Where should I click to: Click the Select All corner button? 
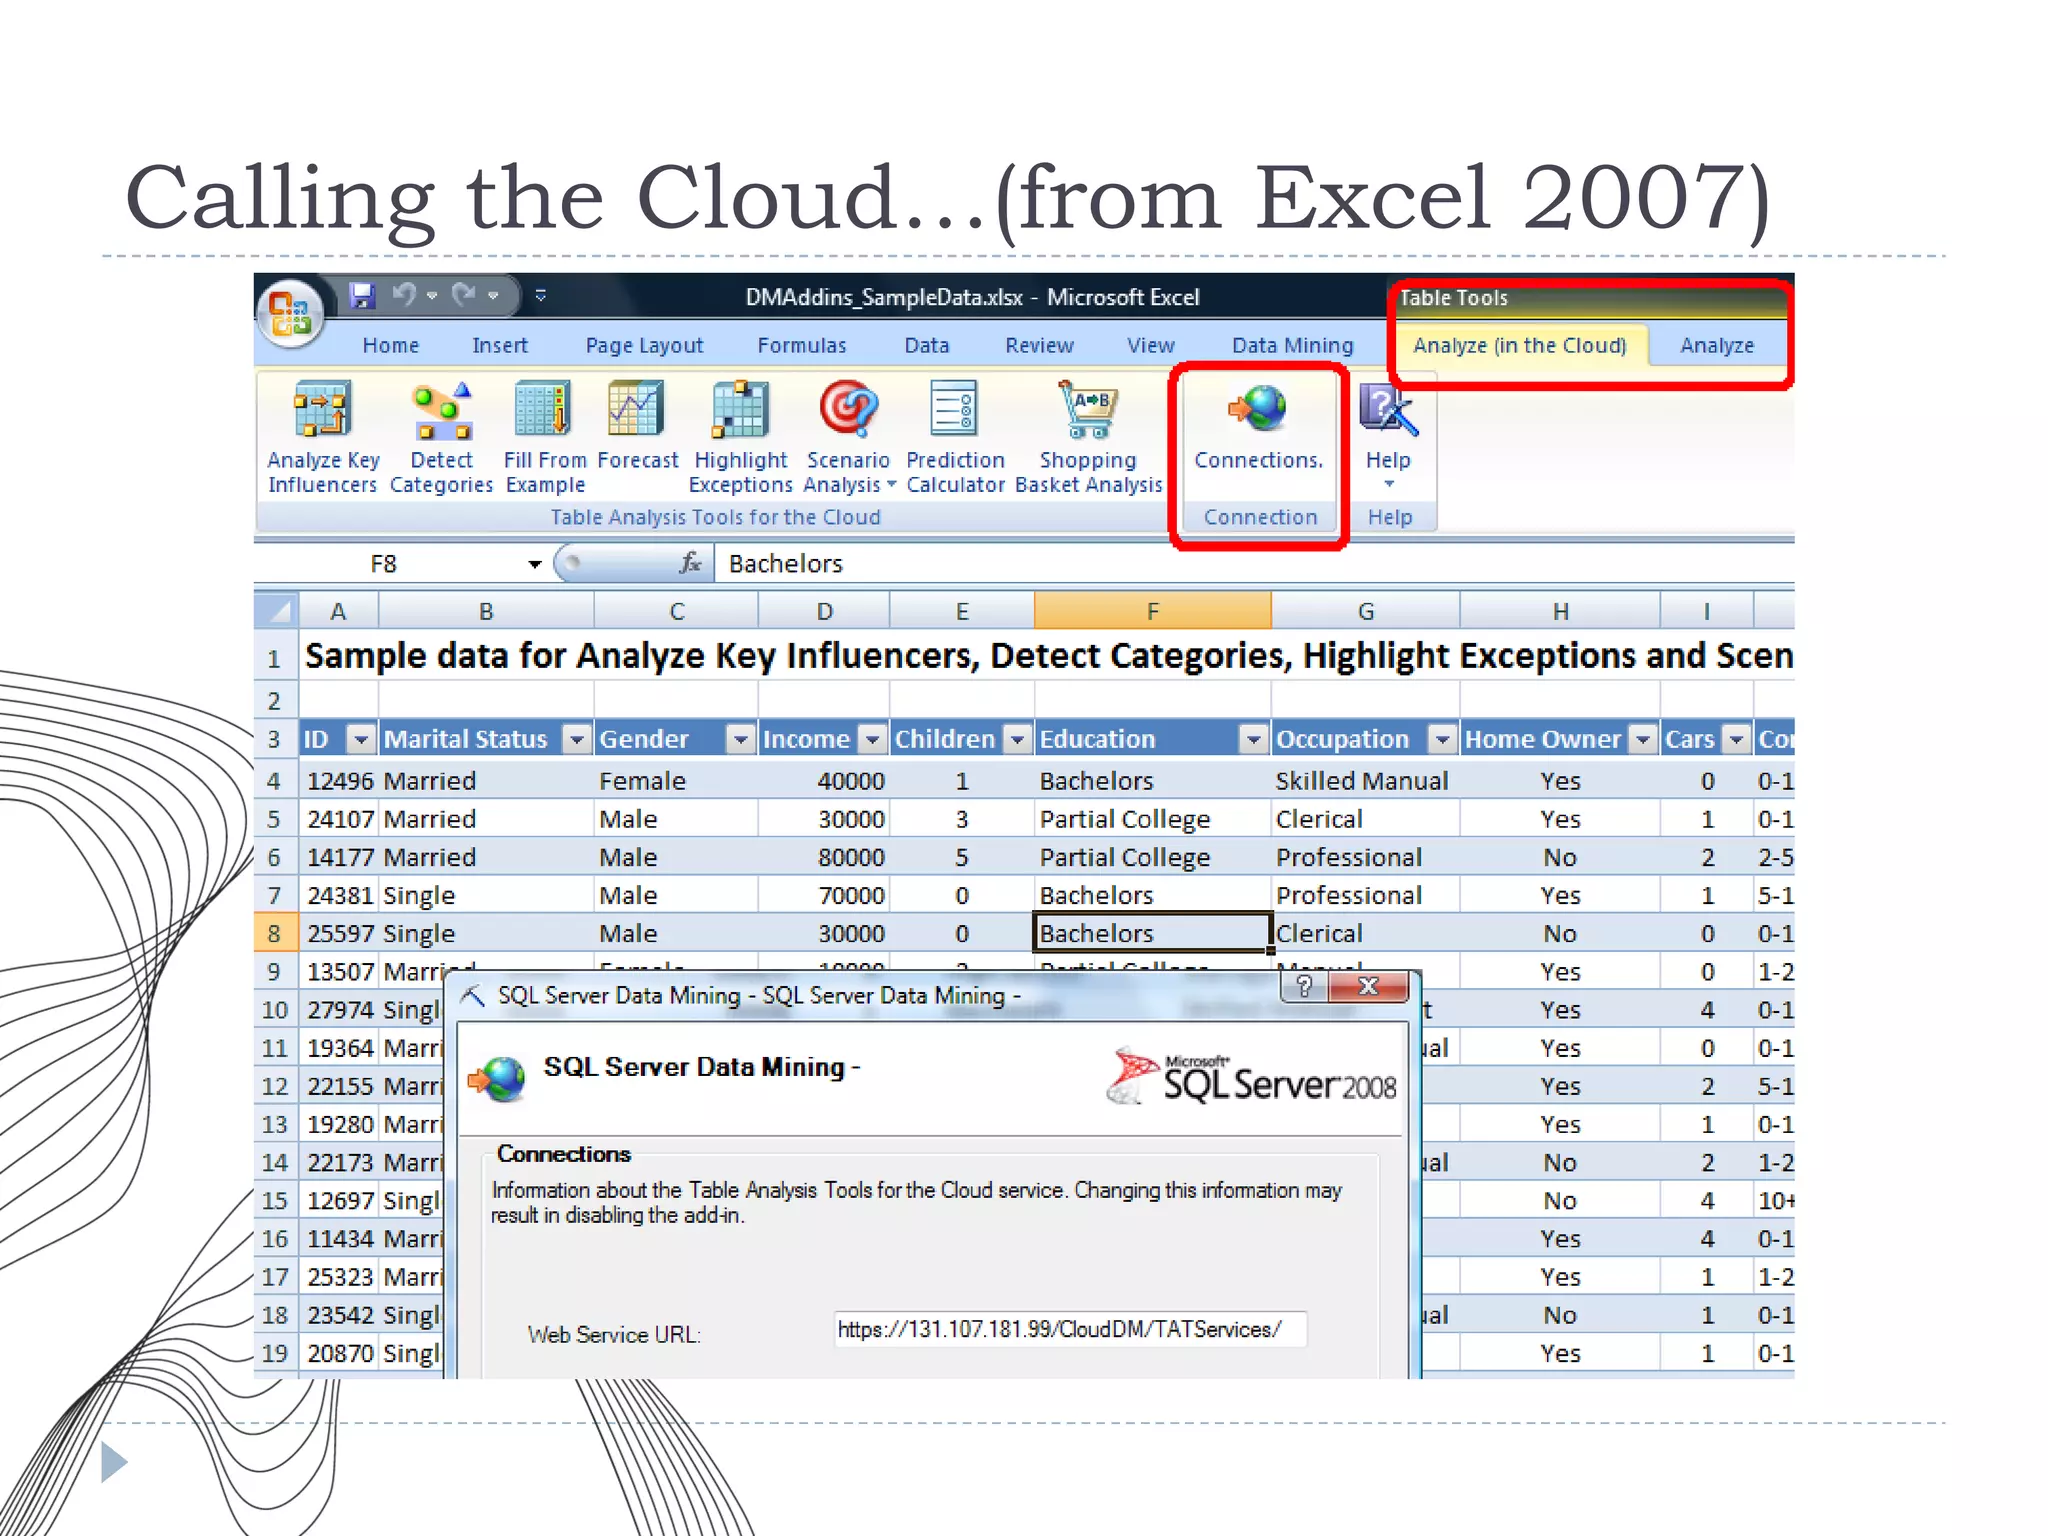[276, 611]
